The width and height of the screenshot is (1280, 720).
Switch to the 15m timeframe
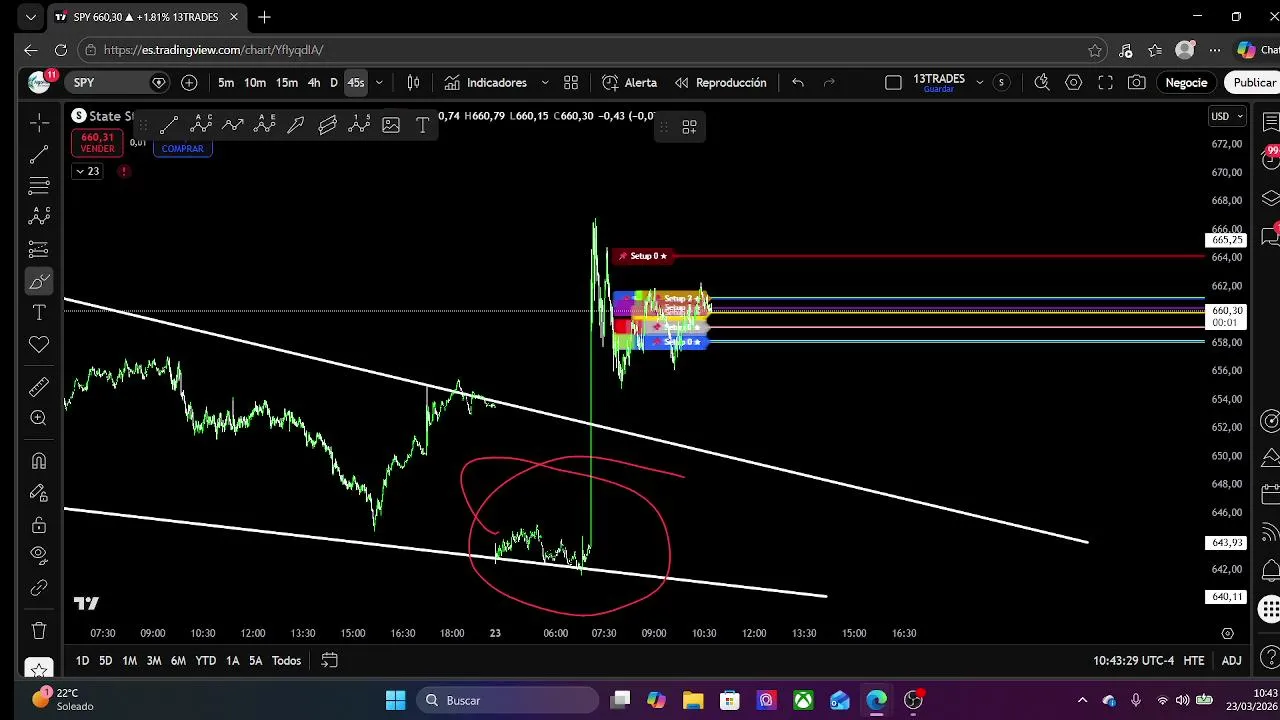[x=286, y=83]
